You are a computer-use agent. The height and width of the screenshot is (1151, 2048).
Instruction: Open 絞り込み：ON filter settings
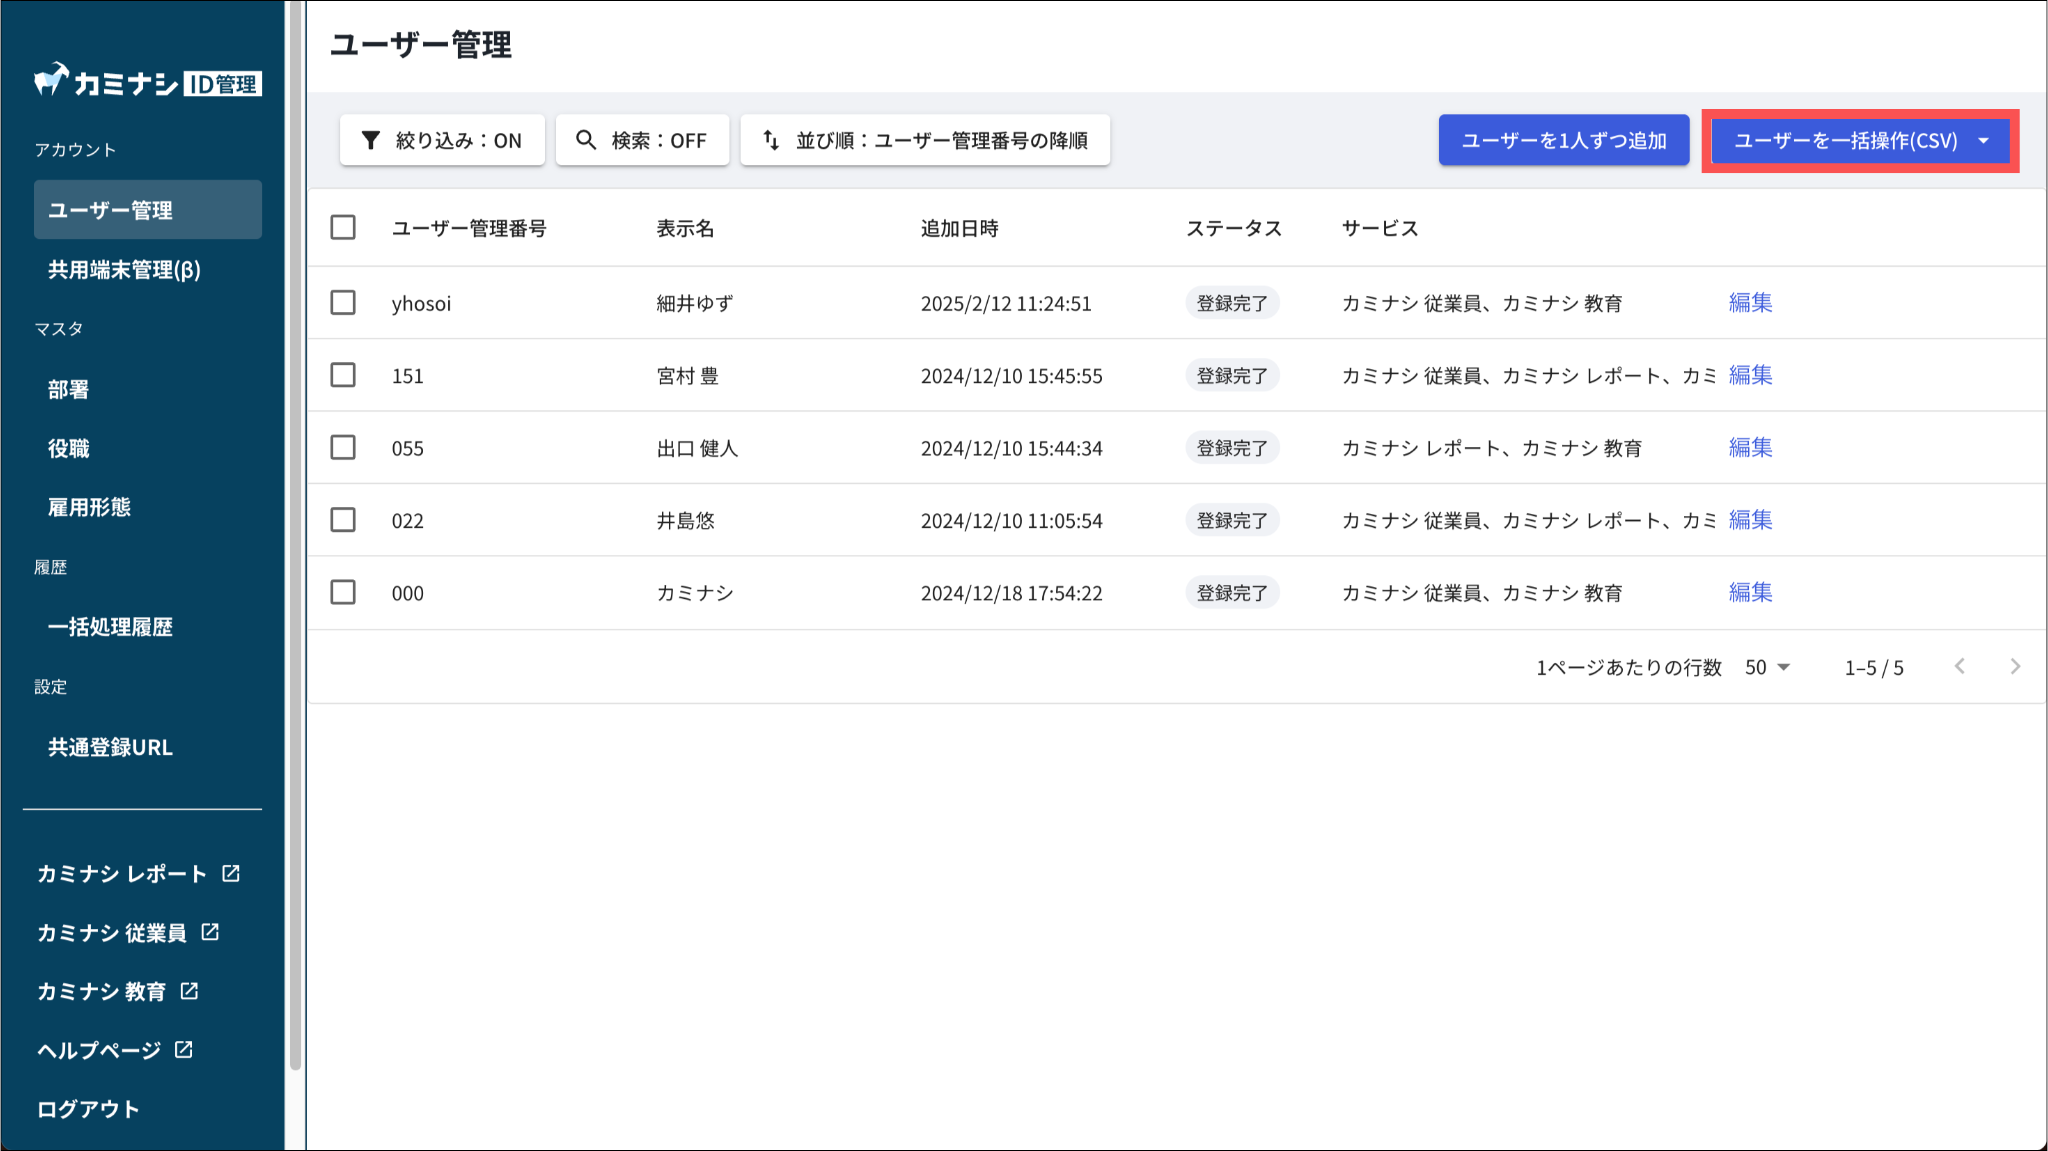click(x=442, y=140)
